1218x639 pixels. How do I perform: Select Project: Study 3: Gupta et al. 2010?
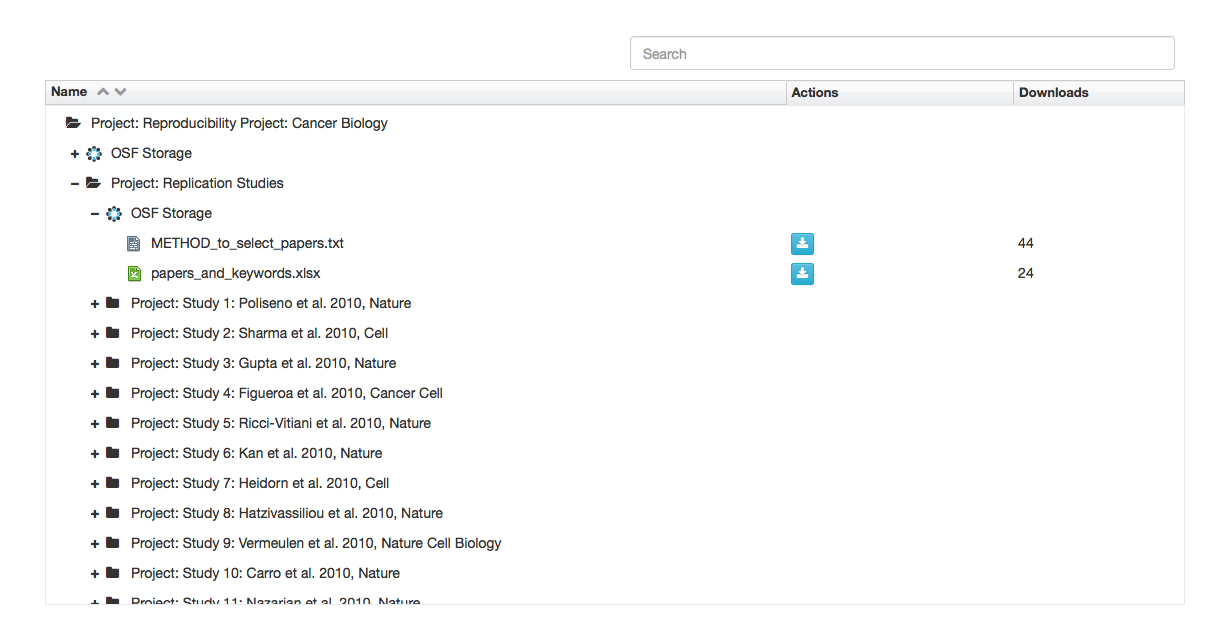pos(260,363)
